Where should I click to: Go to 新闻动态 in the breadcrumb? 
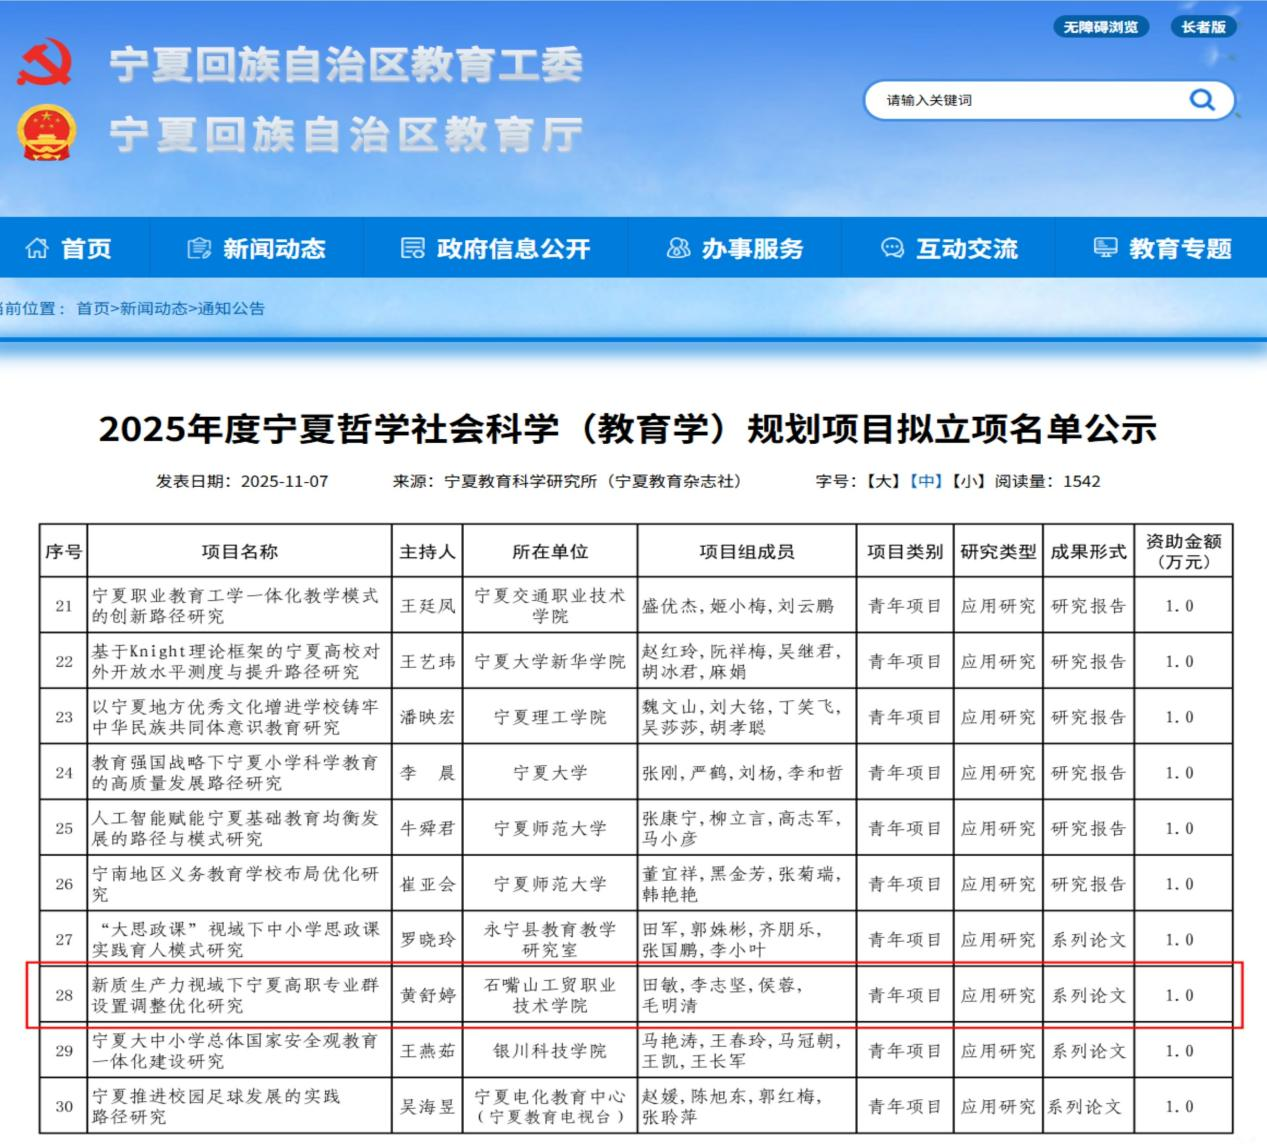point(153,308)
